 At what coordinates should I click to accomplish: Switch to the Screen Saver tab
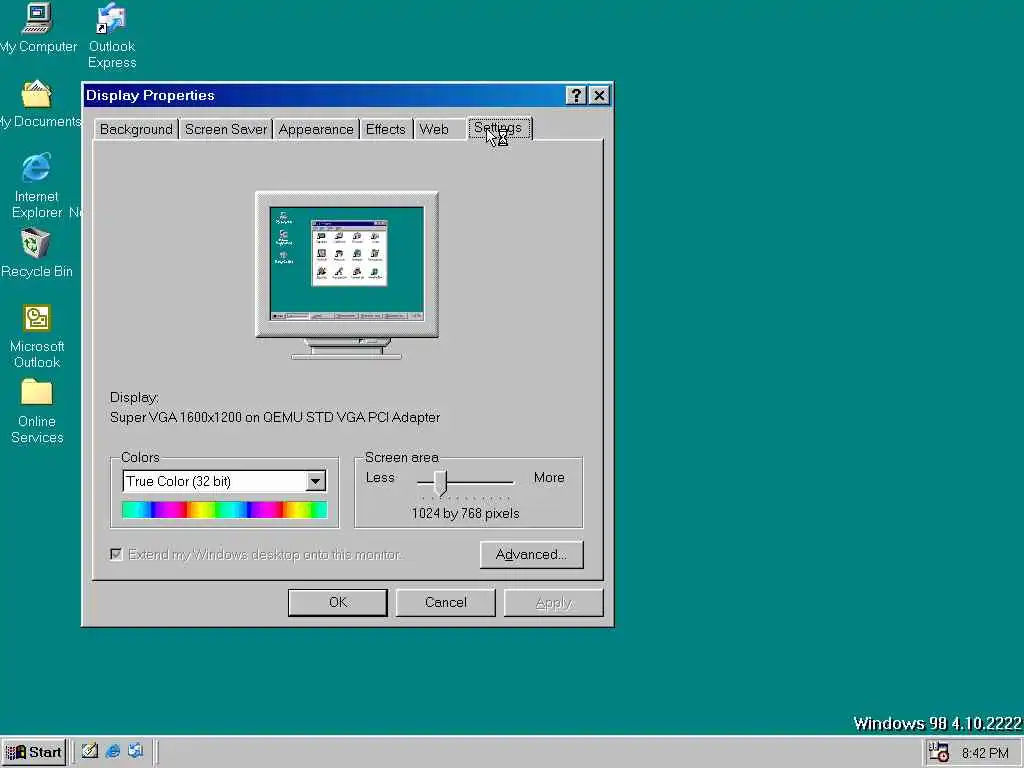(x=226, y=129)
